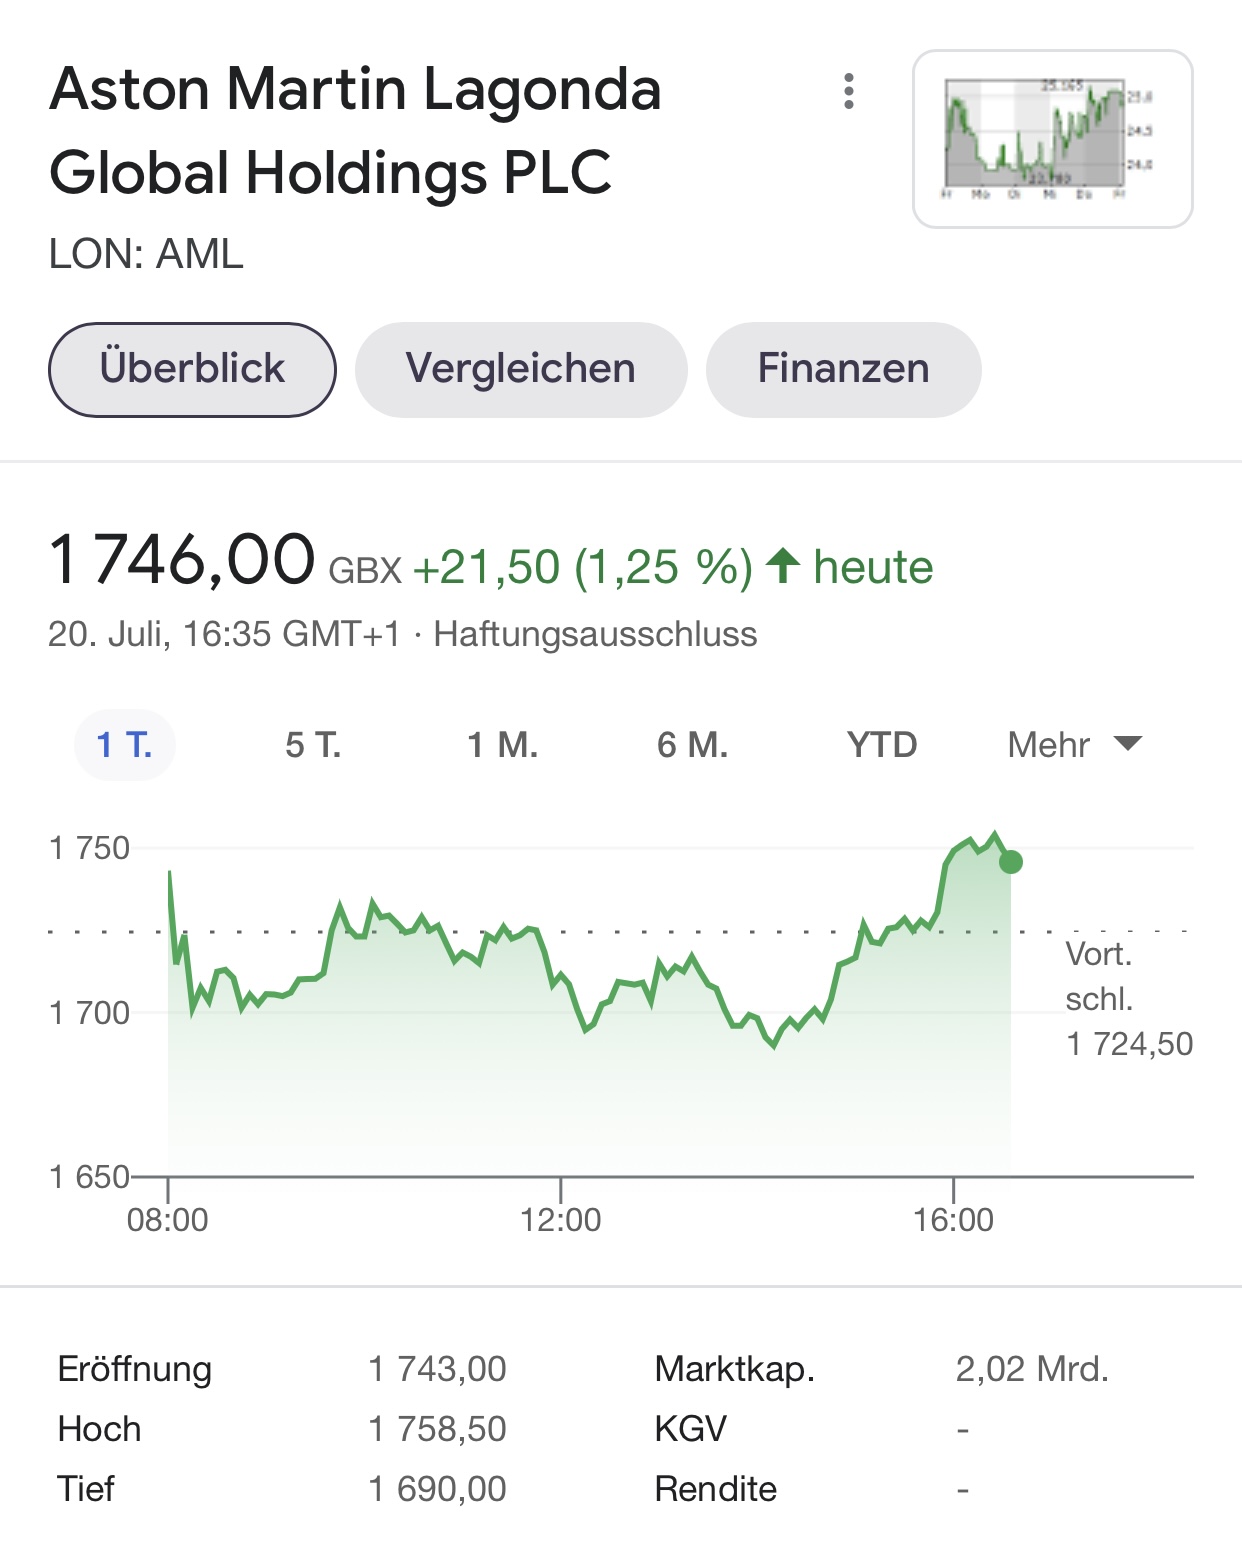Image resolution: width=1242 pixels, height=1550 pixels.
Task: Choose the 6 M. time range
Action: 692,745
